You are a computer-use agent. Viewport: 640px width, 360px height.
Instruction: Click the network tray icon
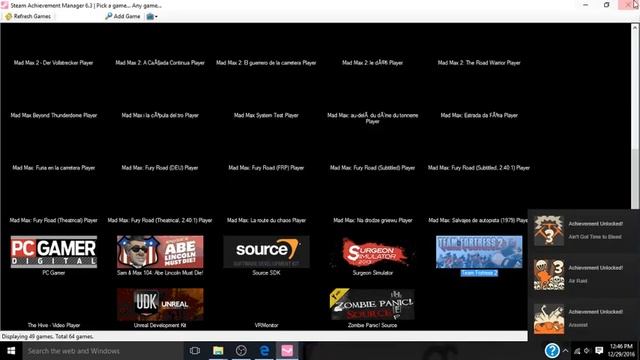pos(577,351)
